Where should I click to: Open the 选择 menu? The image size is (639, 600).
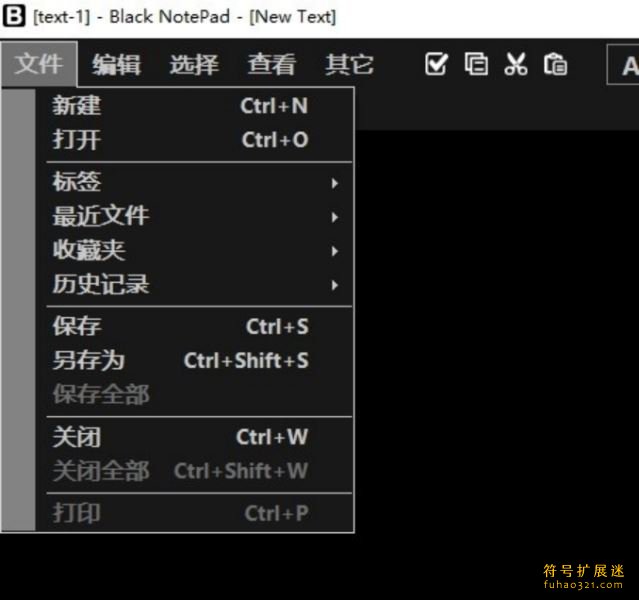click(194, 64)
